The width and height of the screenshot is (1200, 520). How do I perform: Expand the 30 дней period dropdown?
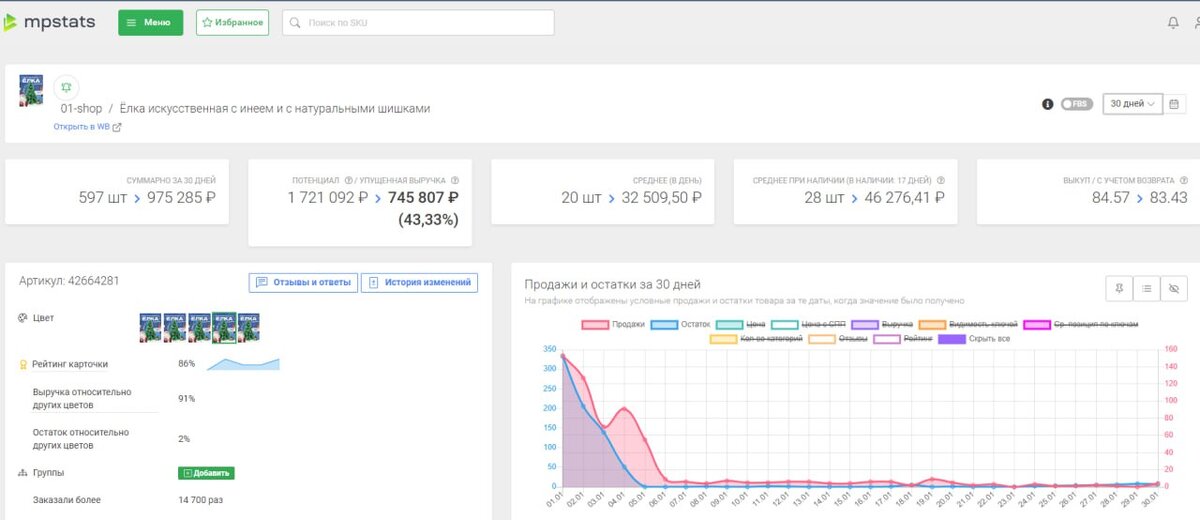(1132, 104)
